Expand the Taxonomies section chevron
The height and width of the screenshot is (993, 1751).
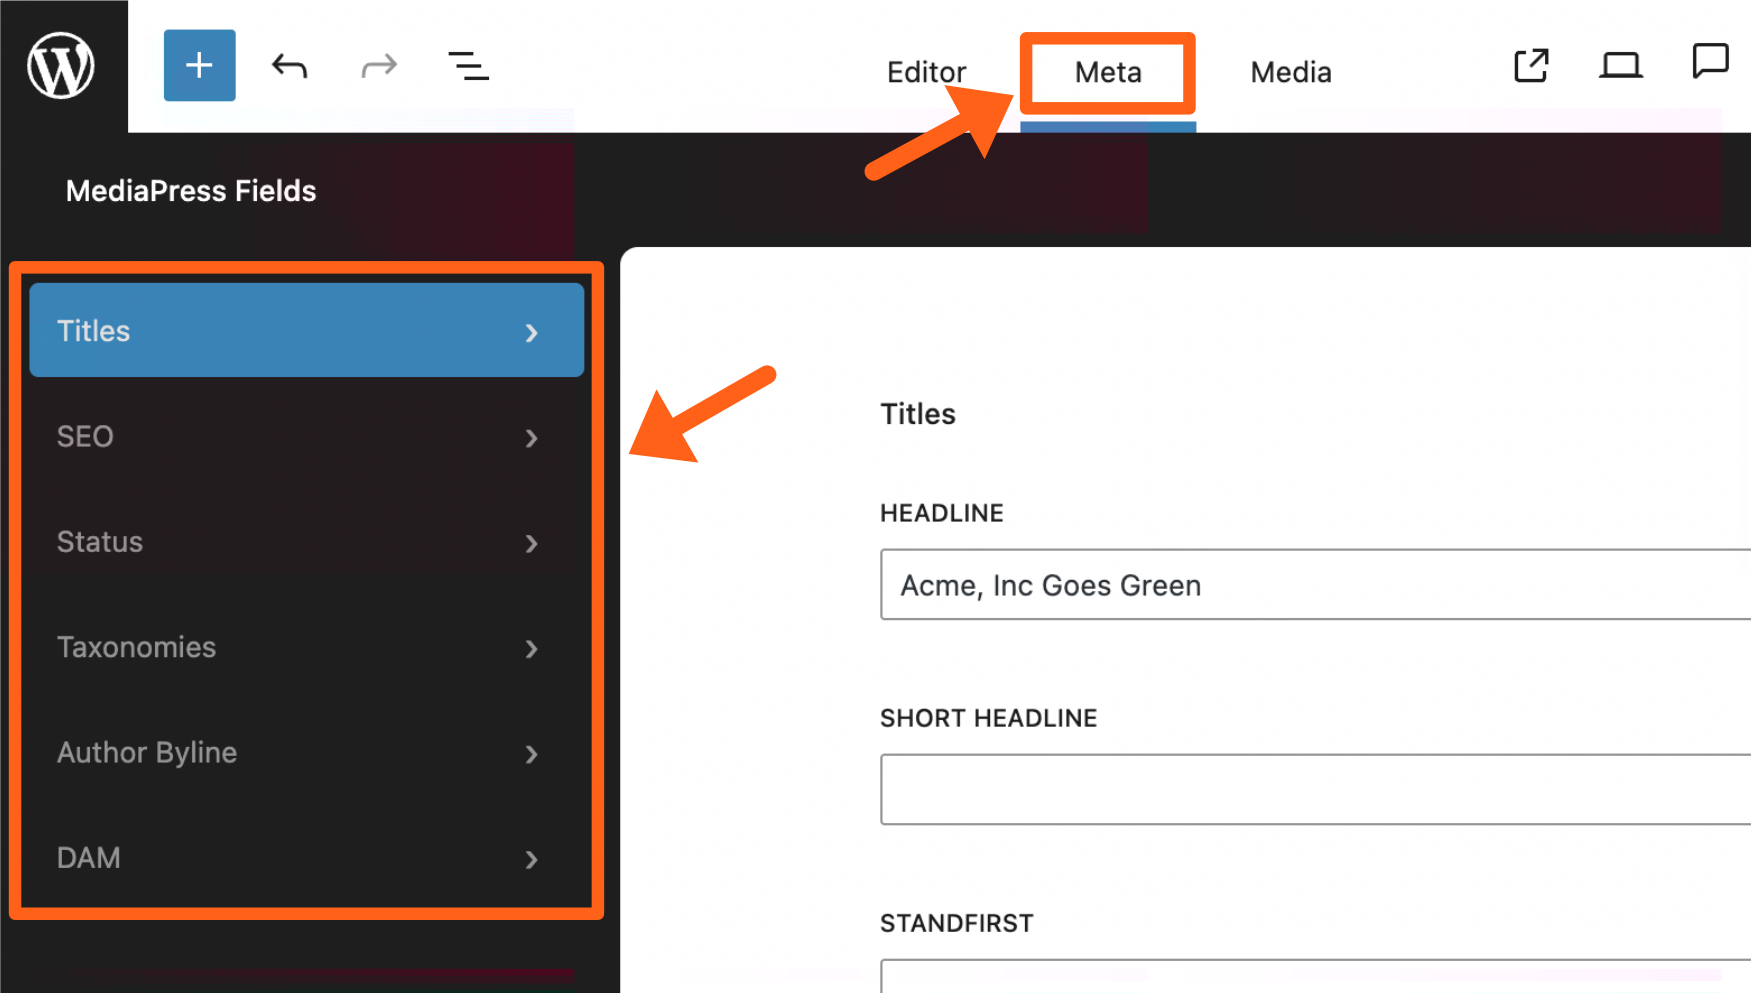point(531,649)
